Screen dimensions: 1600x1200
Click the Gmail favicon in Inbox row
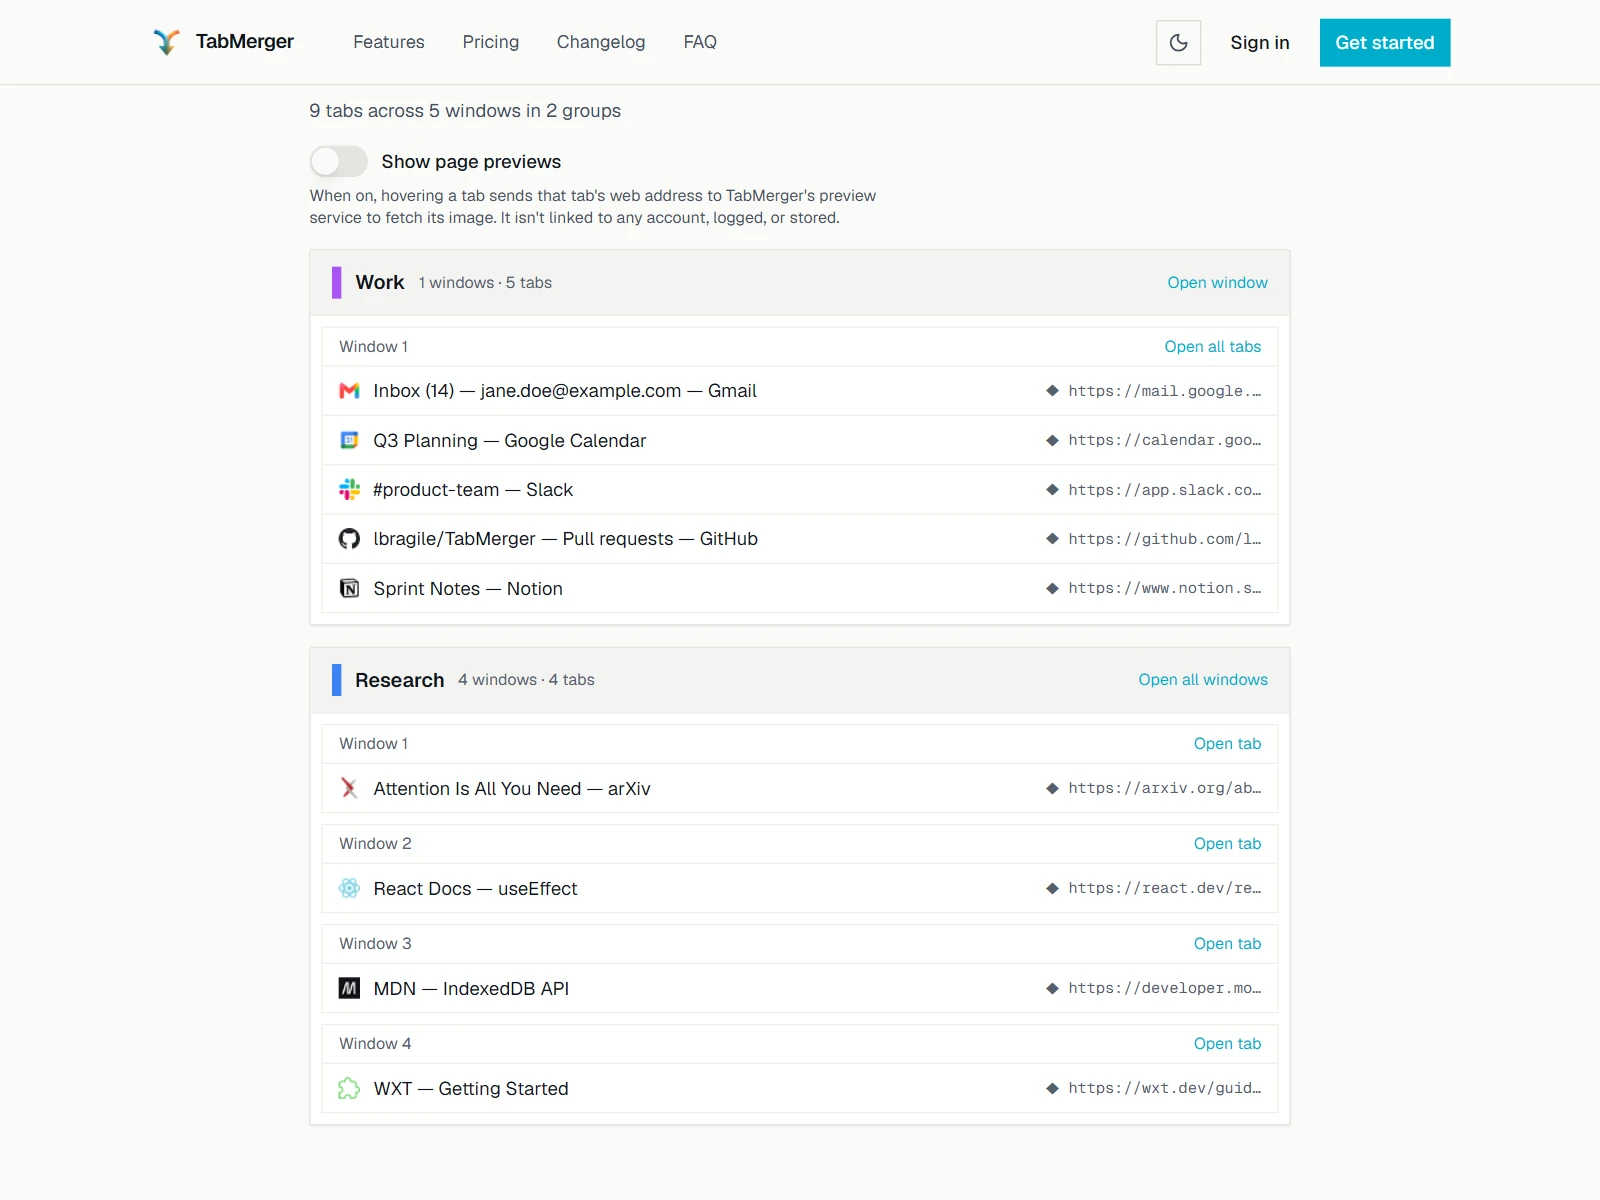tap(349, 391)
